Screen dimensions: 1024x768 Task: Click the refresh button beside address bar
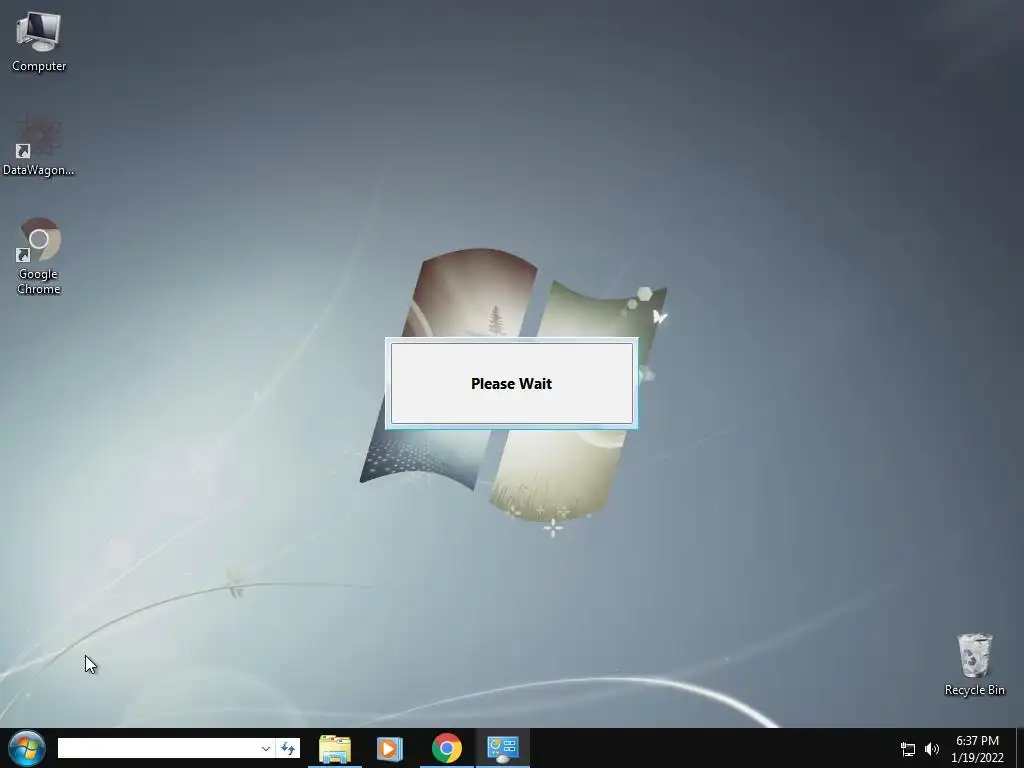click(x=288, y=748)
